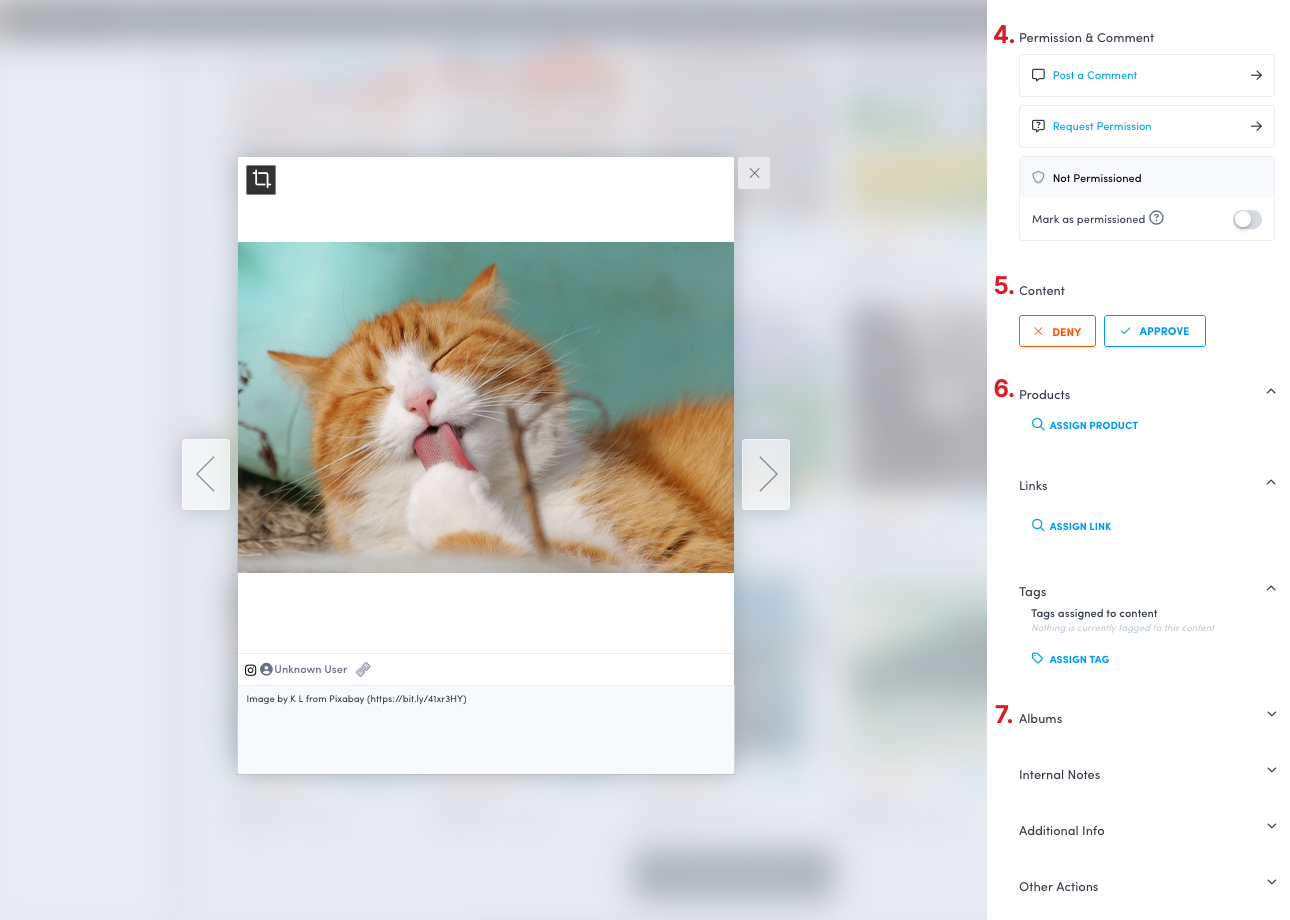
Task: Collapse the Links section
Action: click(1271, 483)
